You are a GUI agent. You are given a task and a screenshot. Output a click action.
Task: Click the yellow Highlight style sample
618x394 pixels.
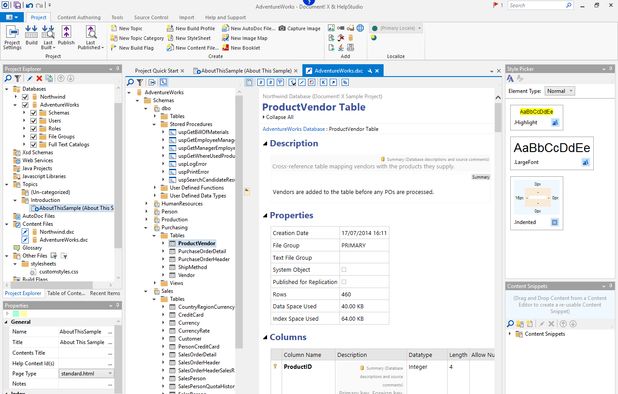pos(536,112)
